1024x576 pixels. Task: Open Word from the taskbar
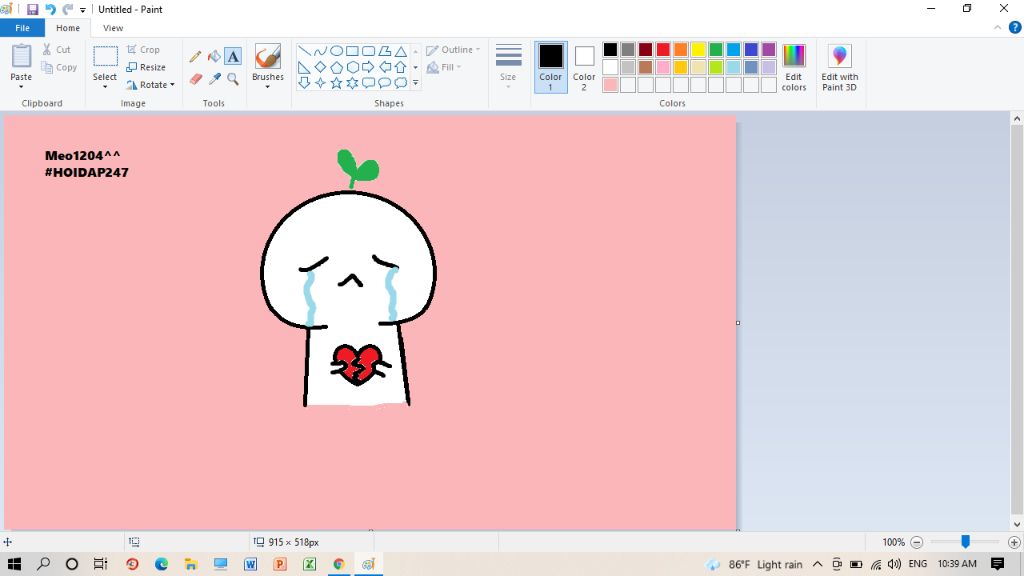pos(250,564)
